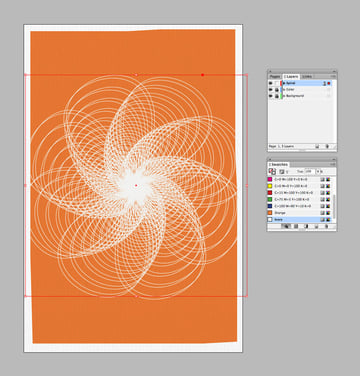360x376 pixels.
Task: Click show gradient swatches icon
Action: click(306, 226)
